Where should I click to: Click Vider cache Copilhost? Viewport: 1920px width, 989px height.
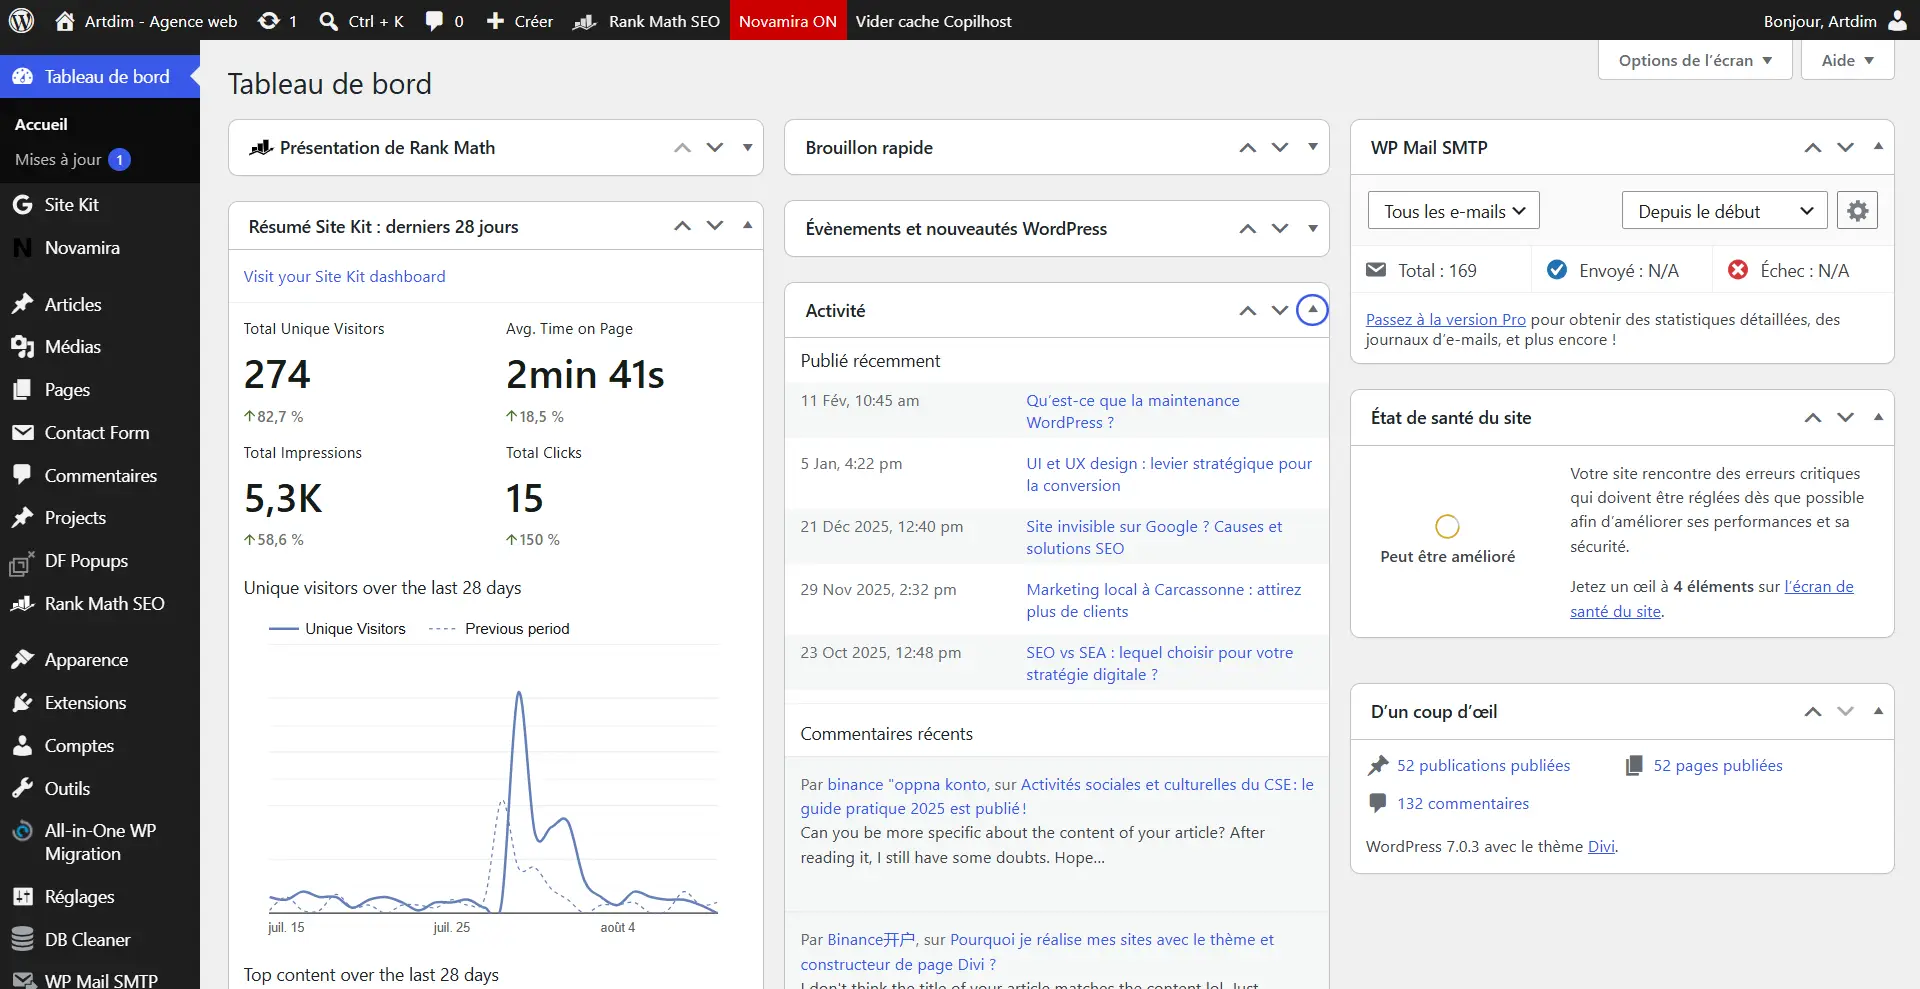point(933,21)
